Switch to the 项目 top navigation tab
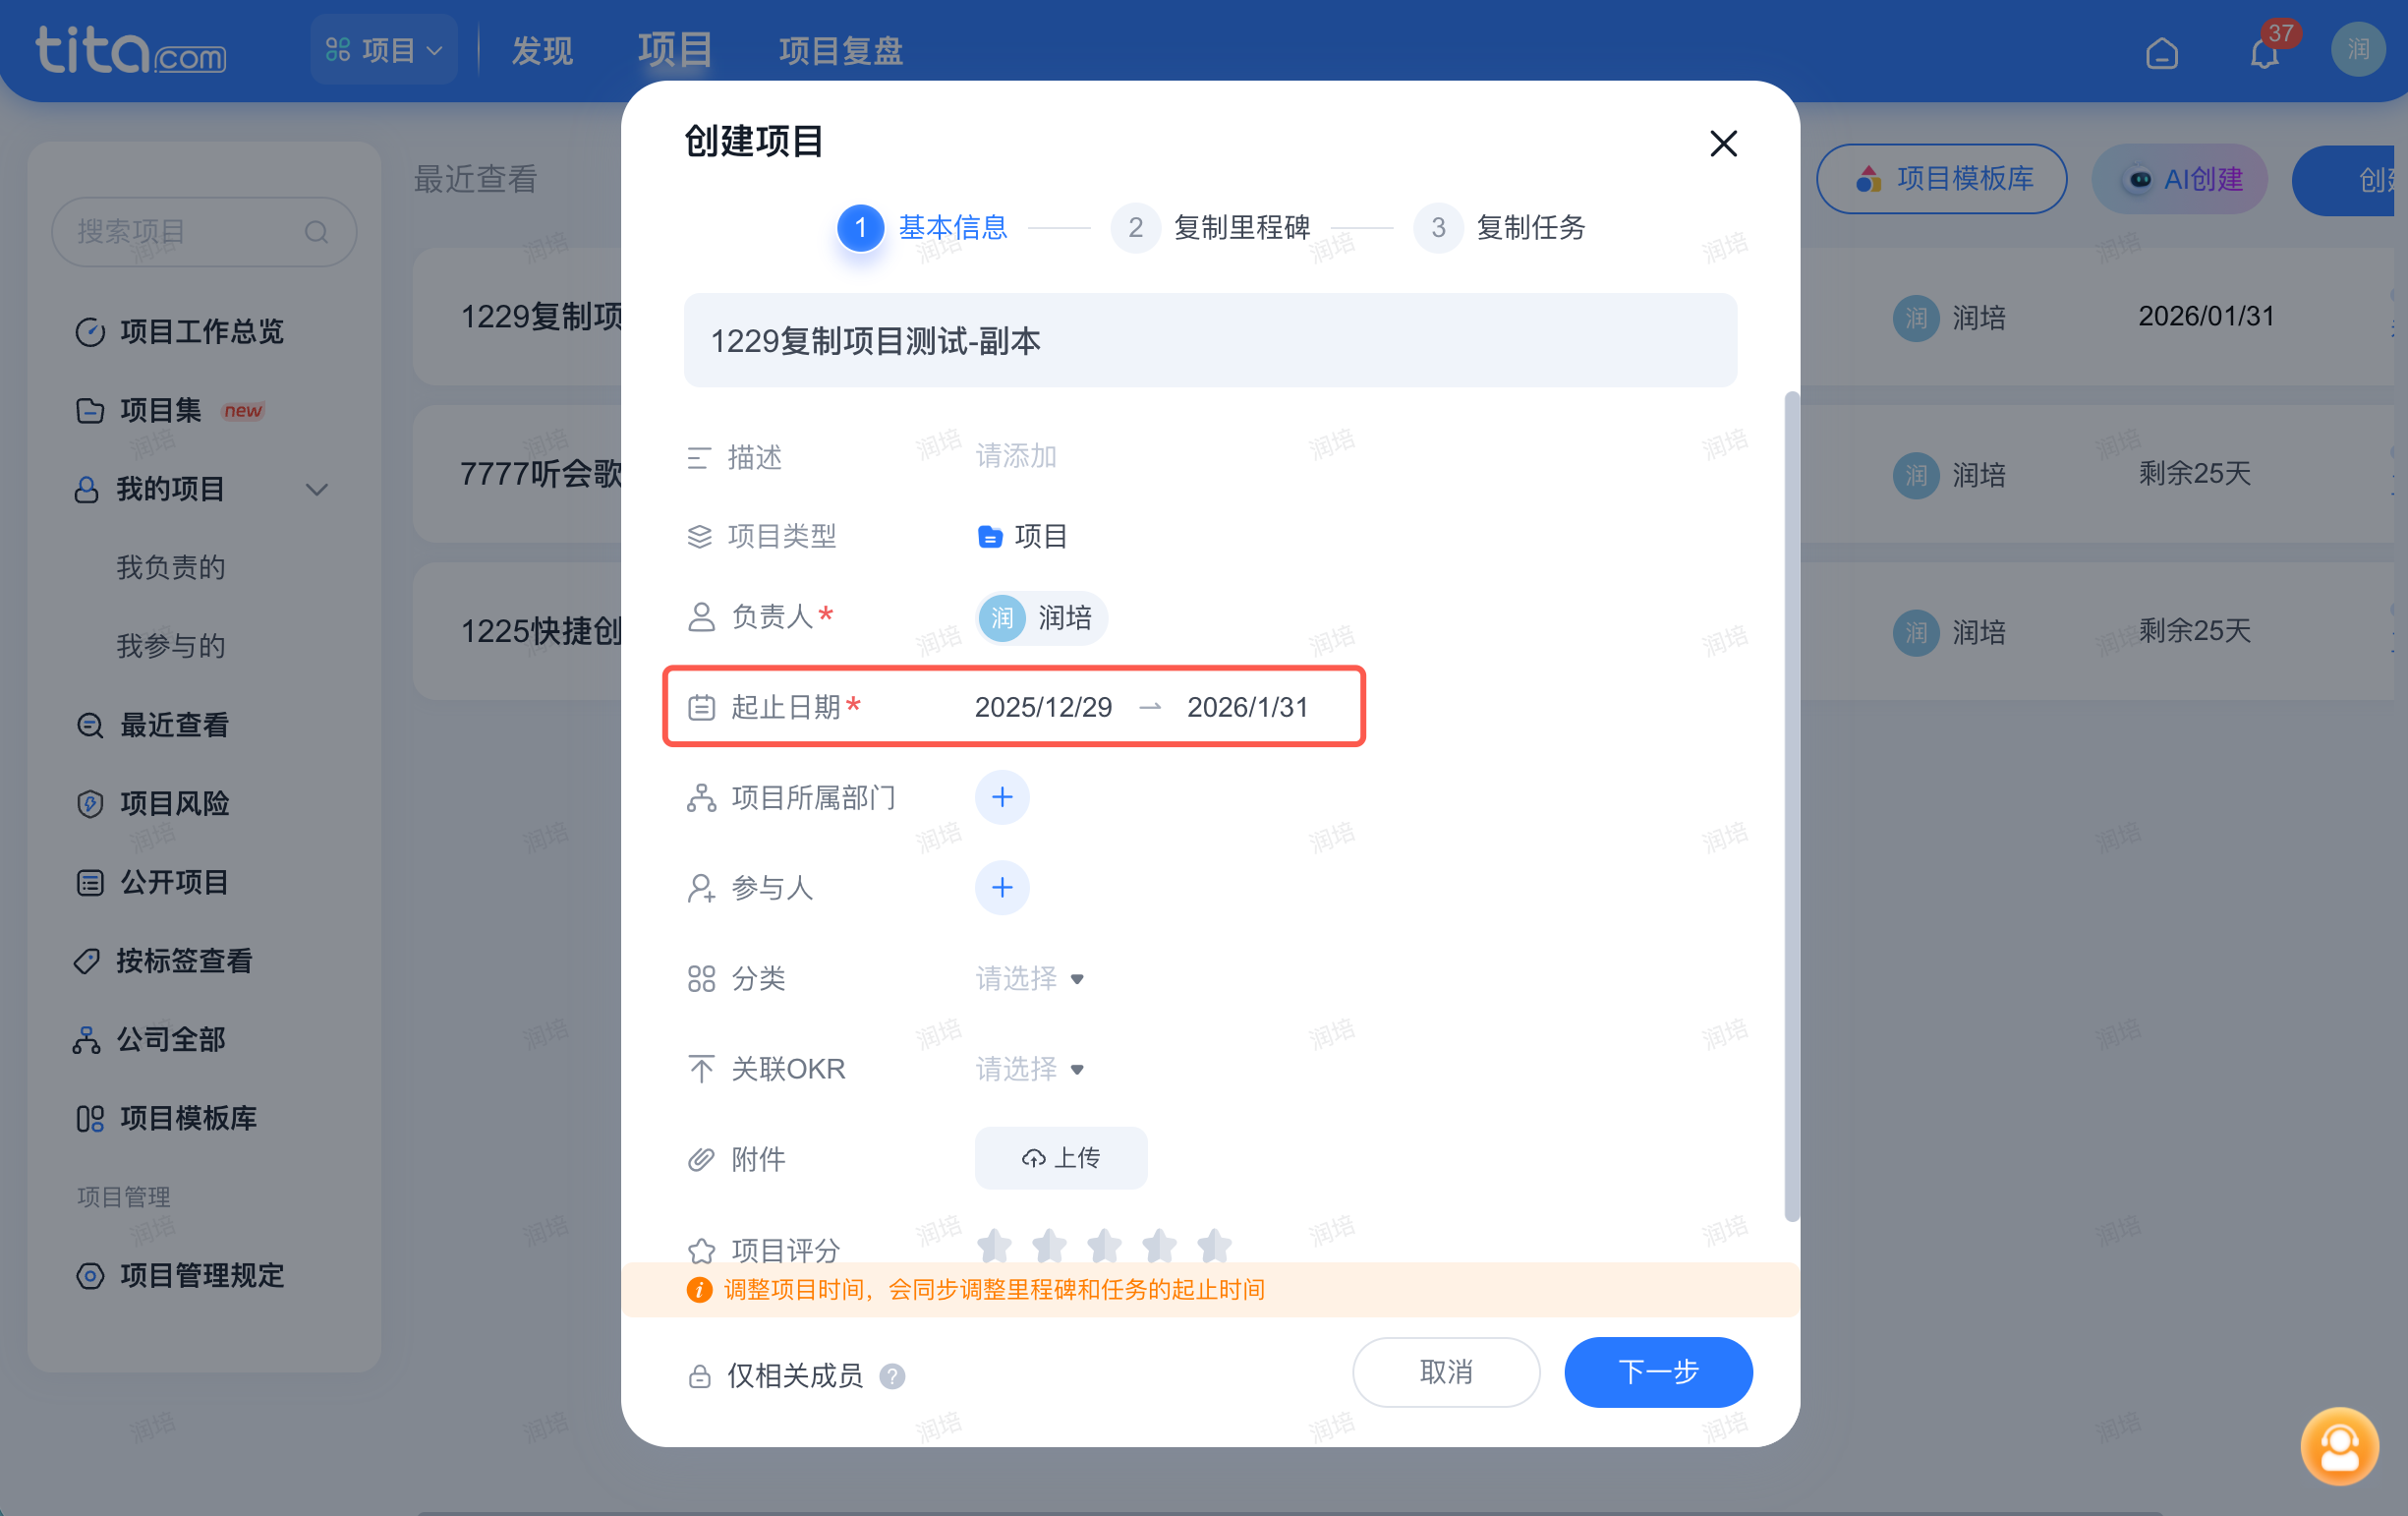 tap(675, 49)
